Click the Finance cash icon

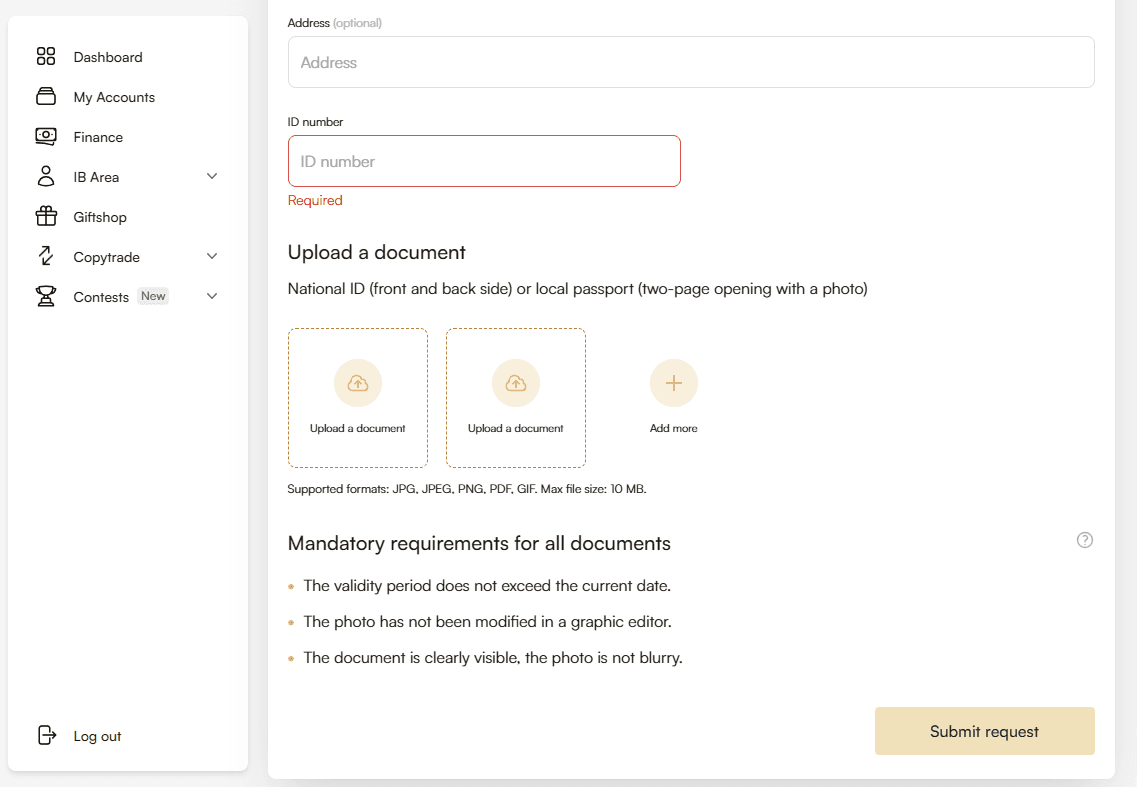pos(46,137)
